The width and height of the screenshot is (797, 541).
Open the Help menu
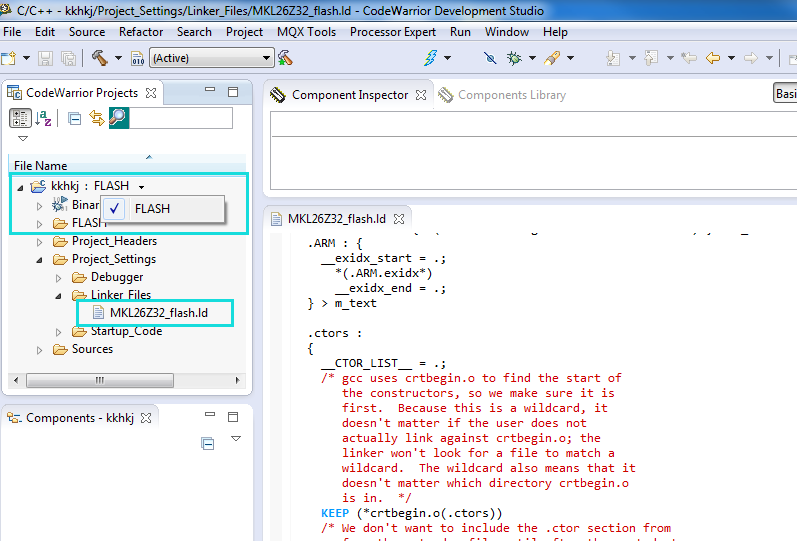click(555, 32)
